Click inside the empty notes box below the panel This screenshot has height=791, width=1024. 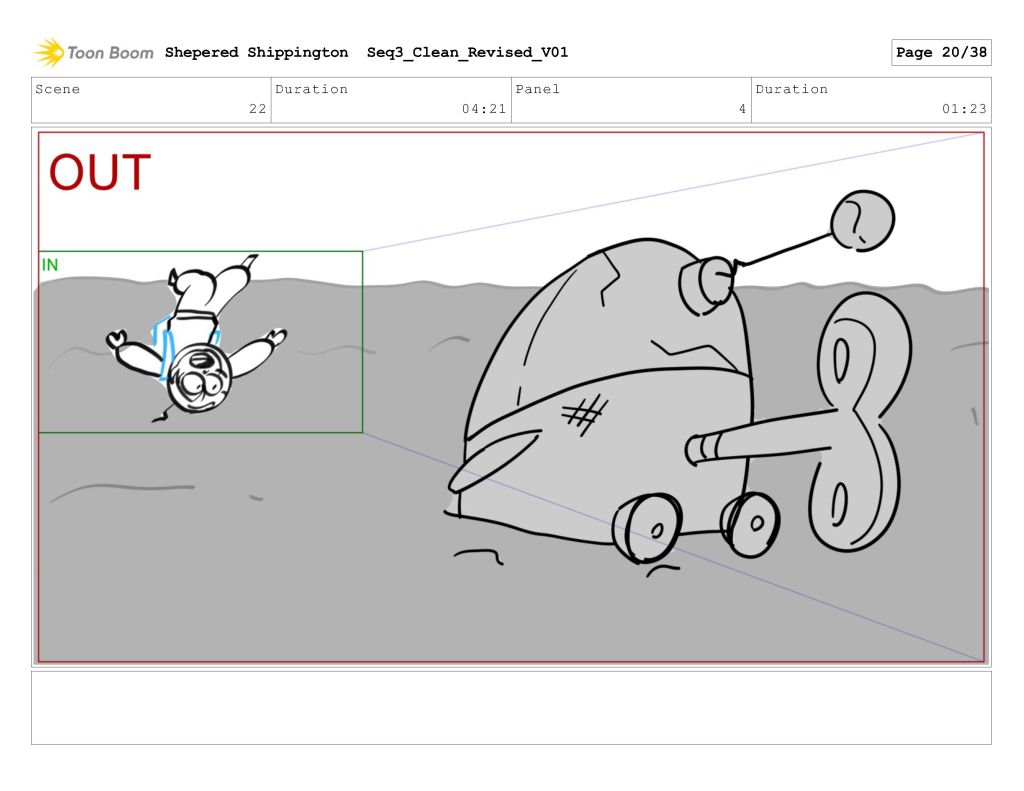pyautogui.click(x=511, y=707)
